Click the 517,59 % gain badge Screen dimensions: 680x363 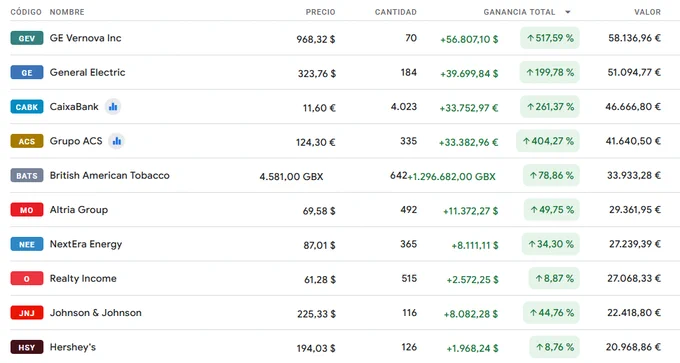coord(550,38)
